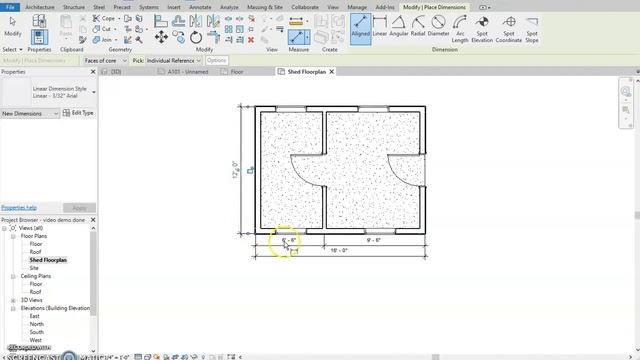Click the 12' - 0" vertical dimension text
The width and height of the screenshot is (640, 360).
[235, 169]
